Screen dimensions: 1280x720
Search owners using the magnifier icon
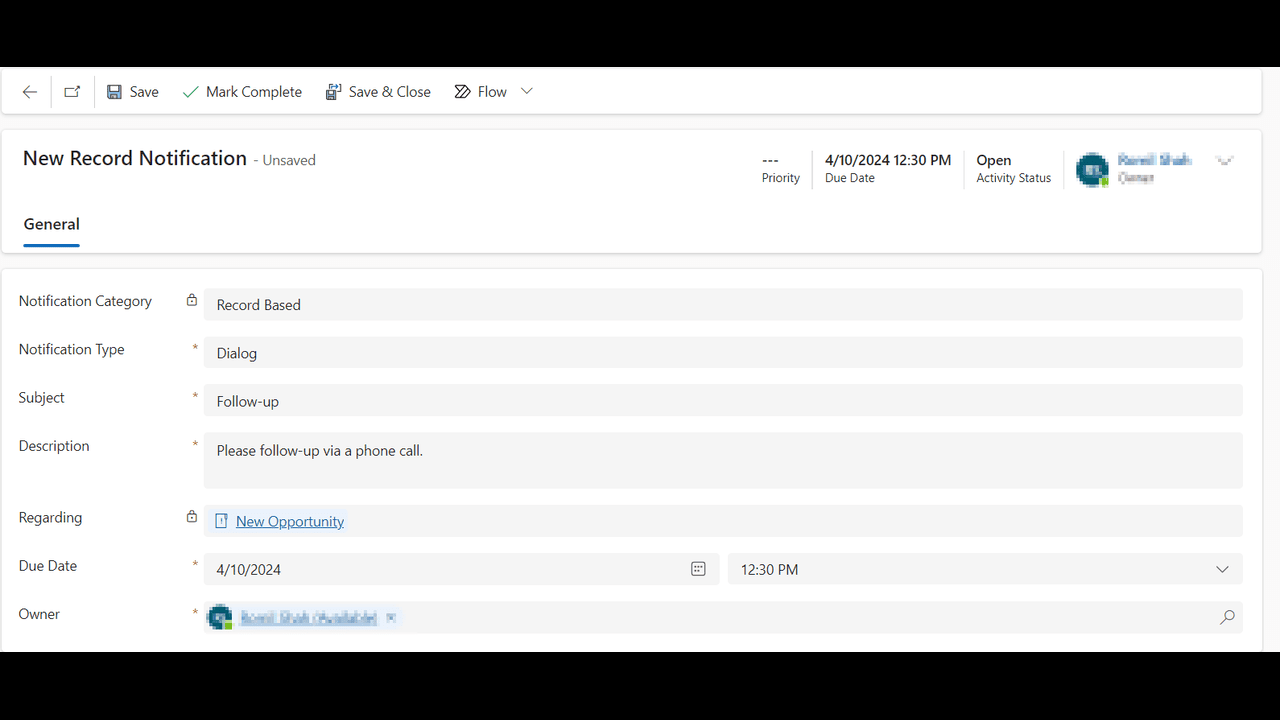(1227, 617)
